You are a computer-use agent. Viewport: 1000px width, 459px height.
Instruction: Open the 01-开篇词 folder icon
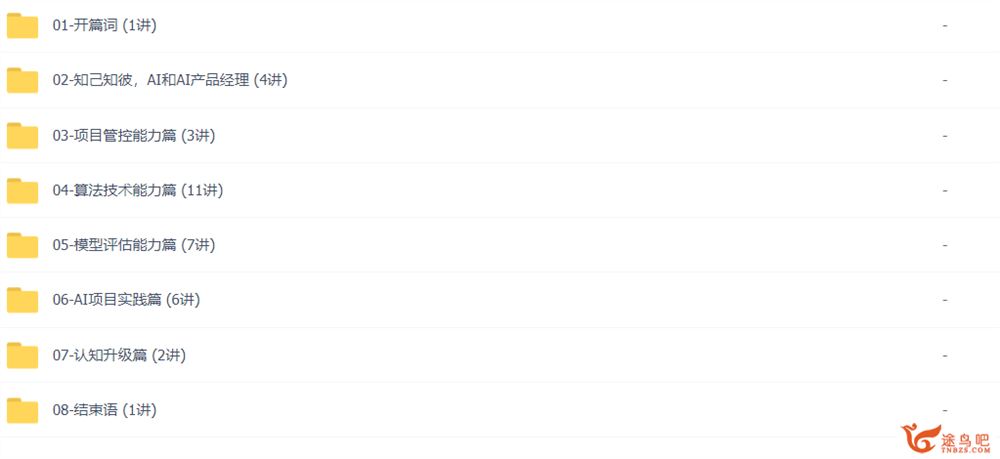click(22, 26)
